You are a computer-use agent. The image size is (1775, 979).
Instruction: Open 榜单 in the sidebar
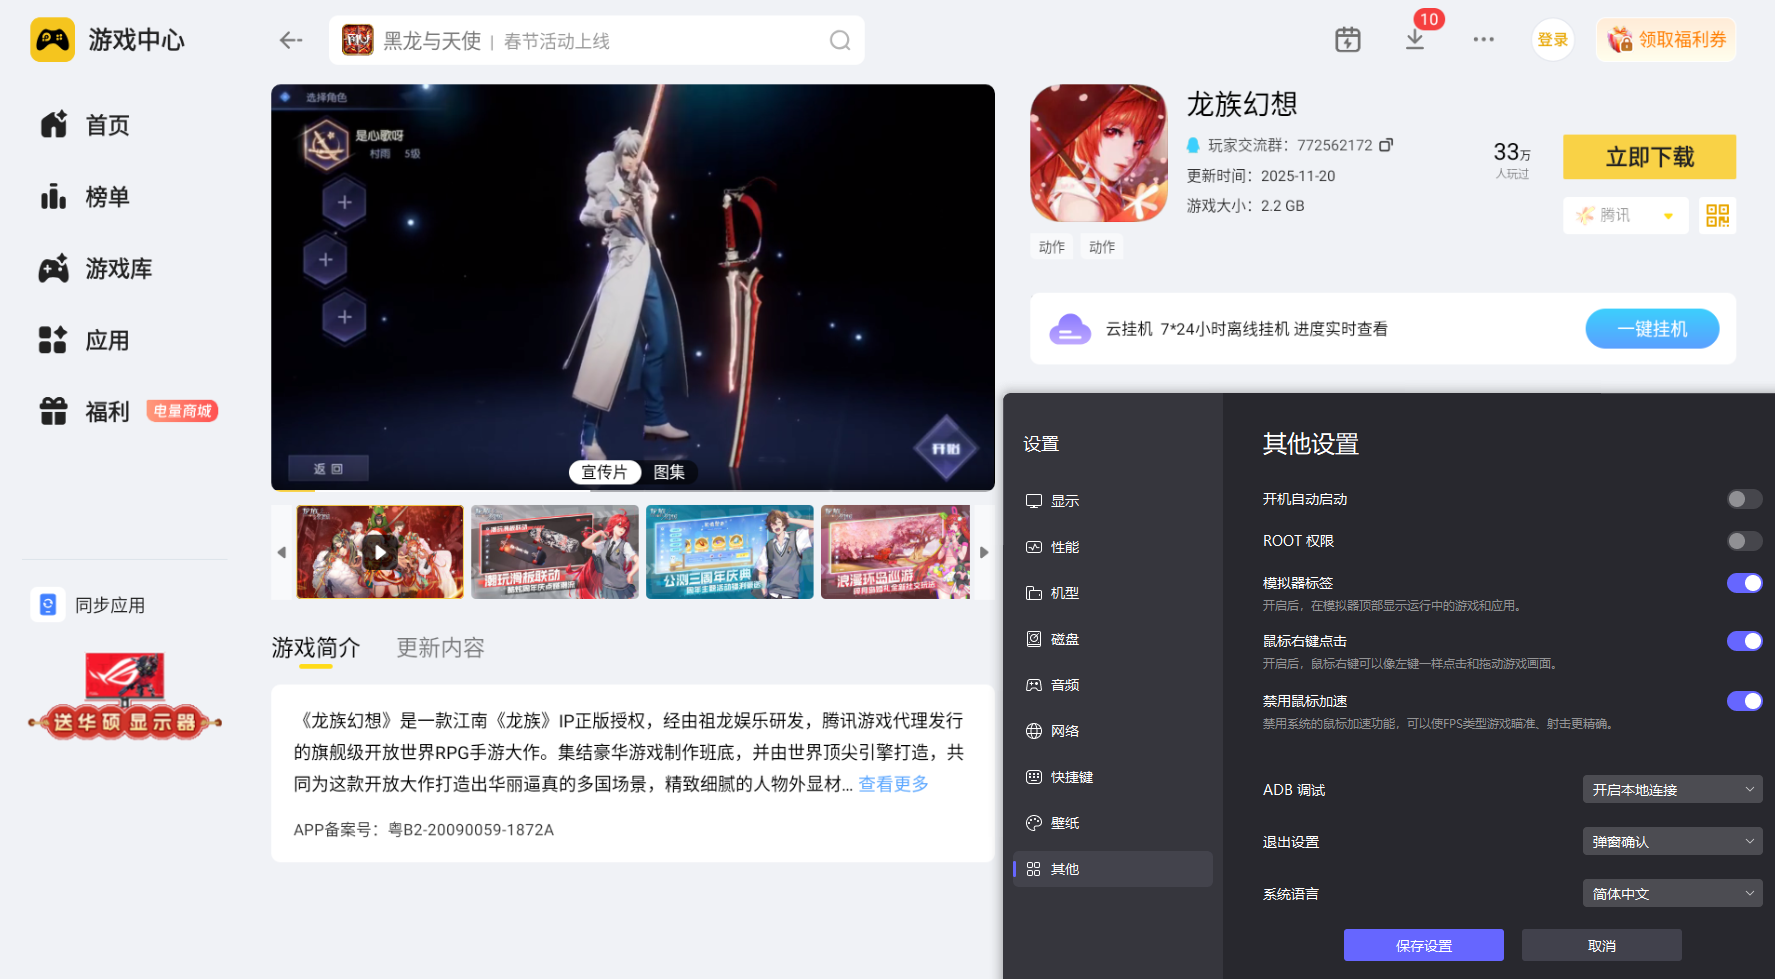click(85, 197)
